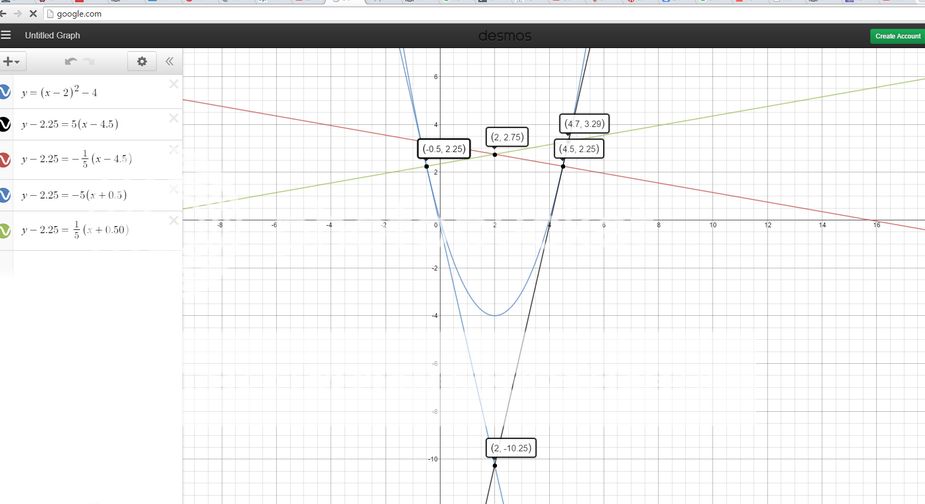
Task: Stop page loading in the browser
Action: coord(33,14)
